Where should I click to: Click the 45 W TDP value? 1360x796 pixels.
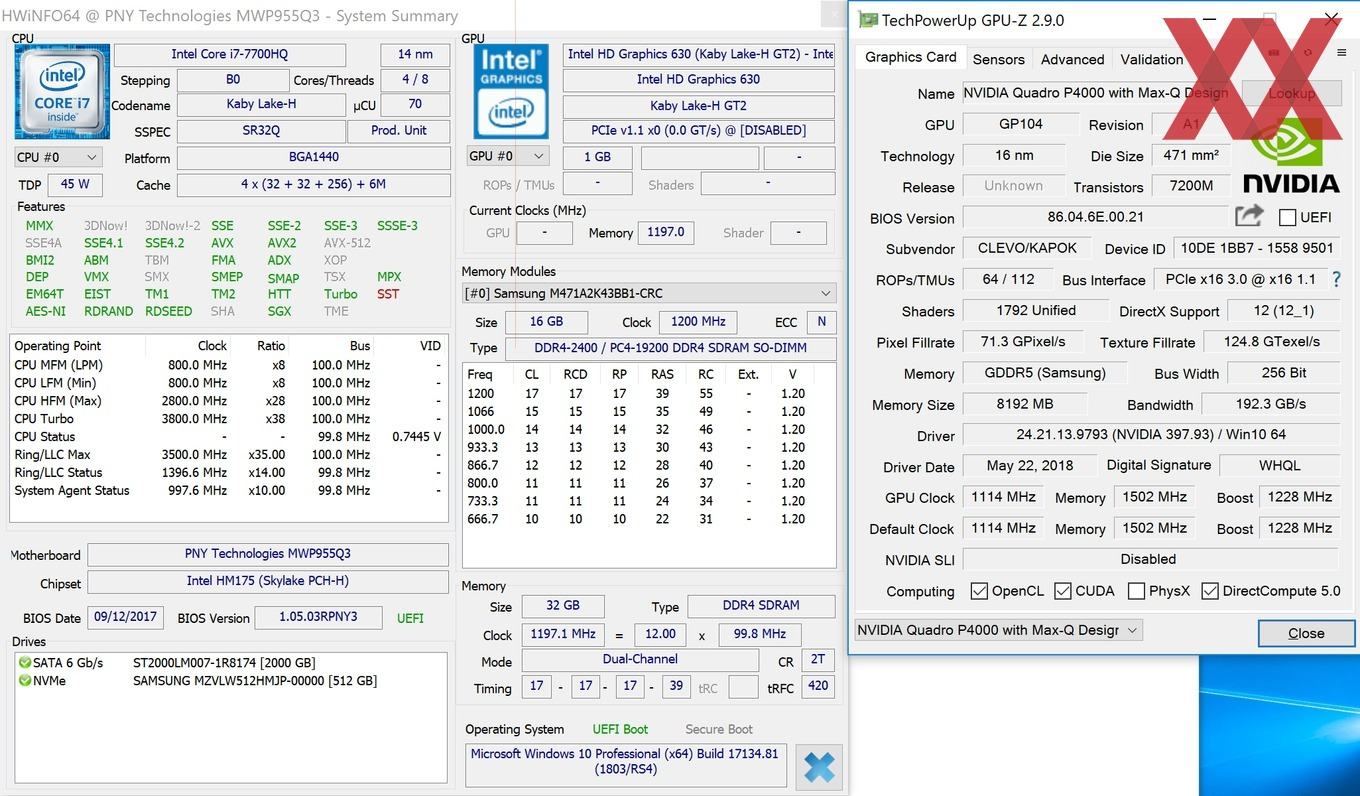click(75, 184)
